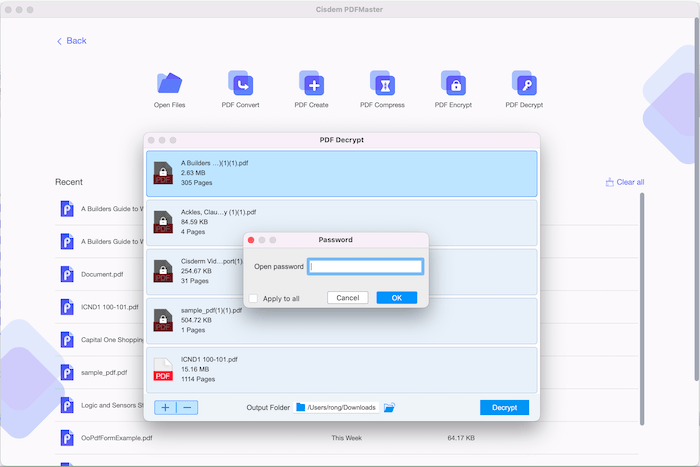Start decryption with the Decrypt button
Screen dimensions: 700x467
pos(504,407)
